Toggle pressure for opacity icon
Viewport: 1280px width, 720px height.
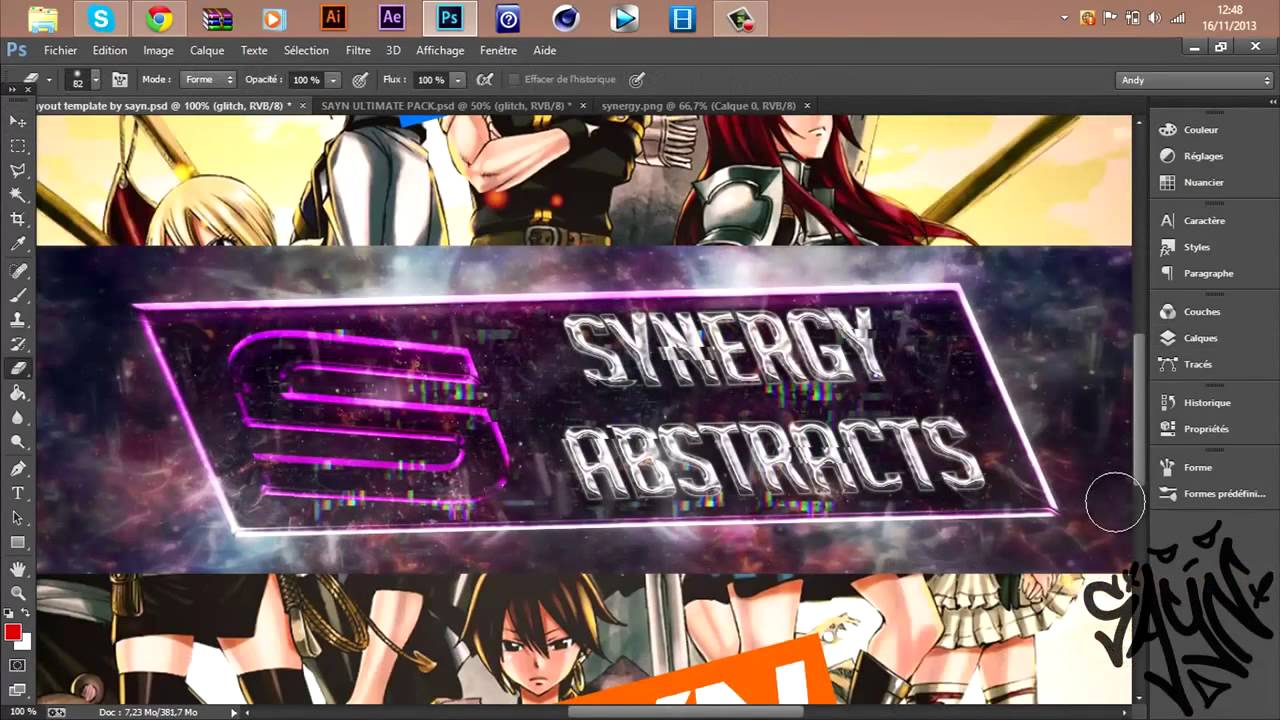click(x=360, y=79)
